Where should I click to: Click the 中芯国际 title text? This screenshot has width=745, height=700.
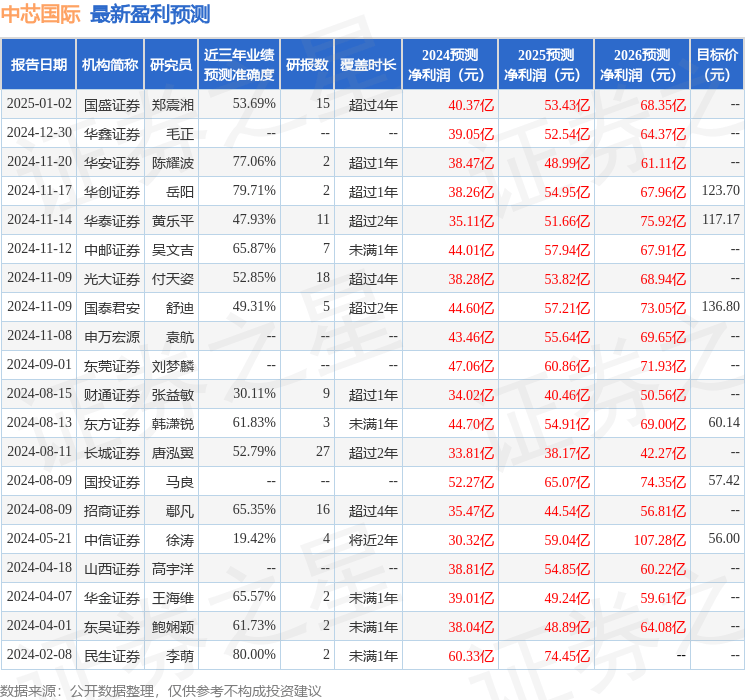click(41, 14)
